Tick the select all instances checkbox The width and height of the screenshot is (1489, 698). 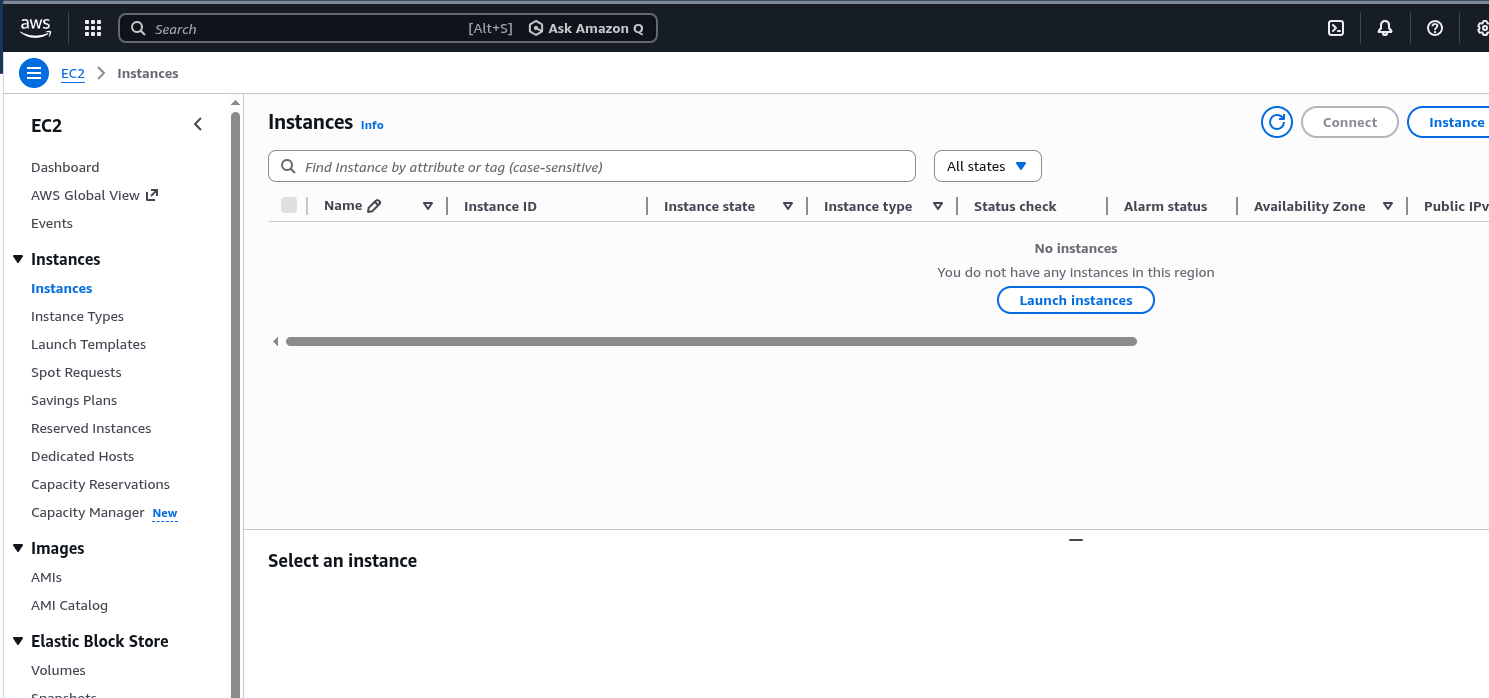pyautogui.click(x=289, y=205)
